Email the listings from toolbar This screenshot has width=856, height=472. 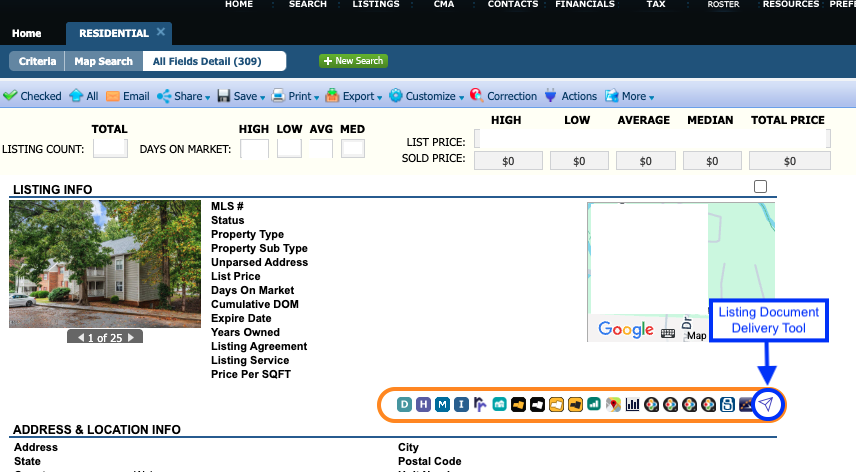click(128, 96)
